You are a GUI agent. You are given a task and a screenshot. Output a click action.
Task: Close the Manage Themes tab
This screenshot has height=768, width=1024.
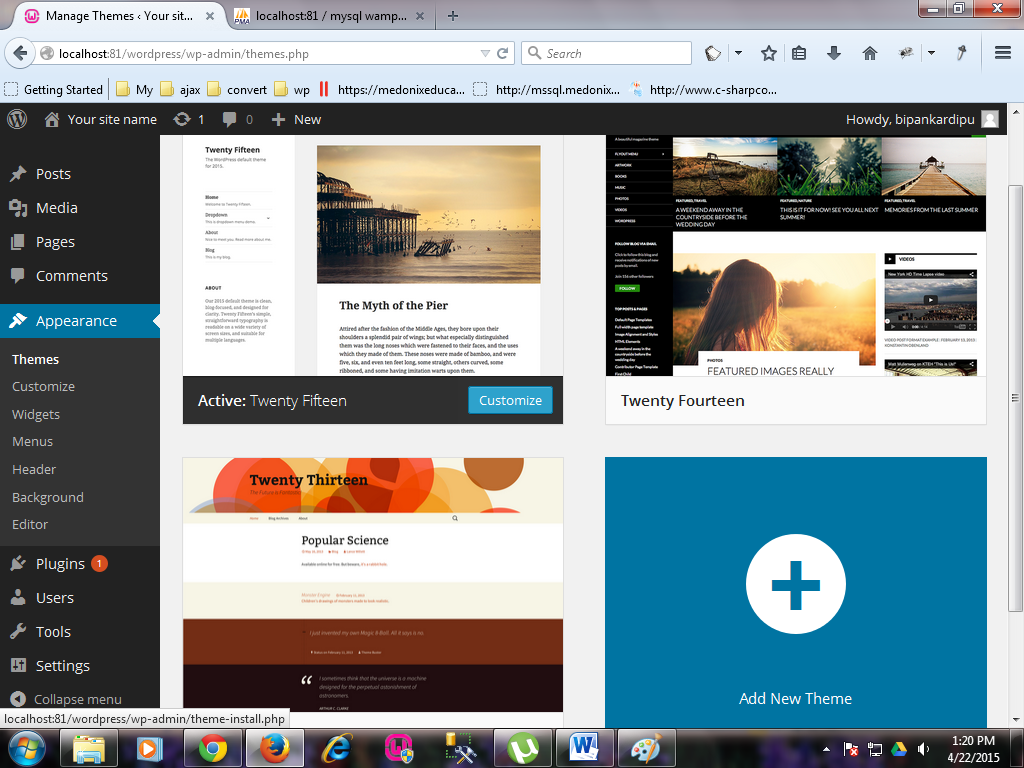pos(210,16)
